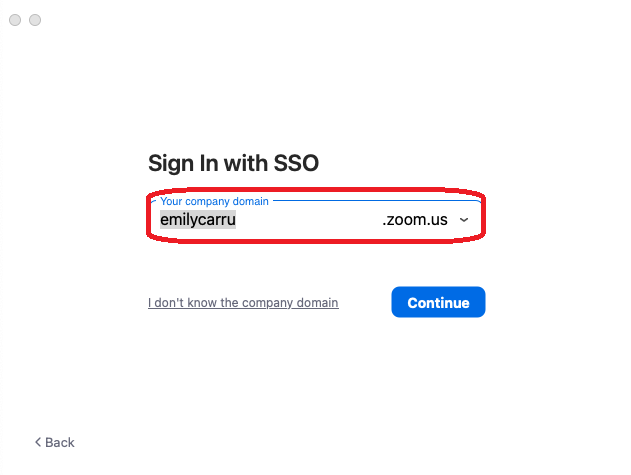Screen dimensions: 631x475
Task: Select the .zoom.us domain suffix
Action: click(x=414, y=220)
